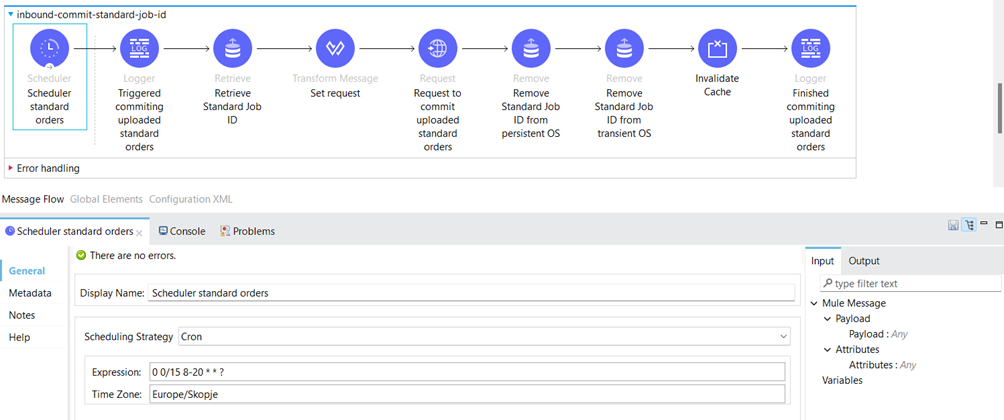Switch to the Global Elements tab
1004x420 pixels.
(x=106, y=199)
